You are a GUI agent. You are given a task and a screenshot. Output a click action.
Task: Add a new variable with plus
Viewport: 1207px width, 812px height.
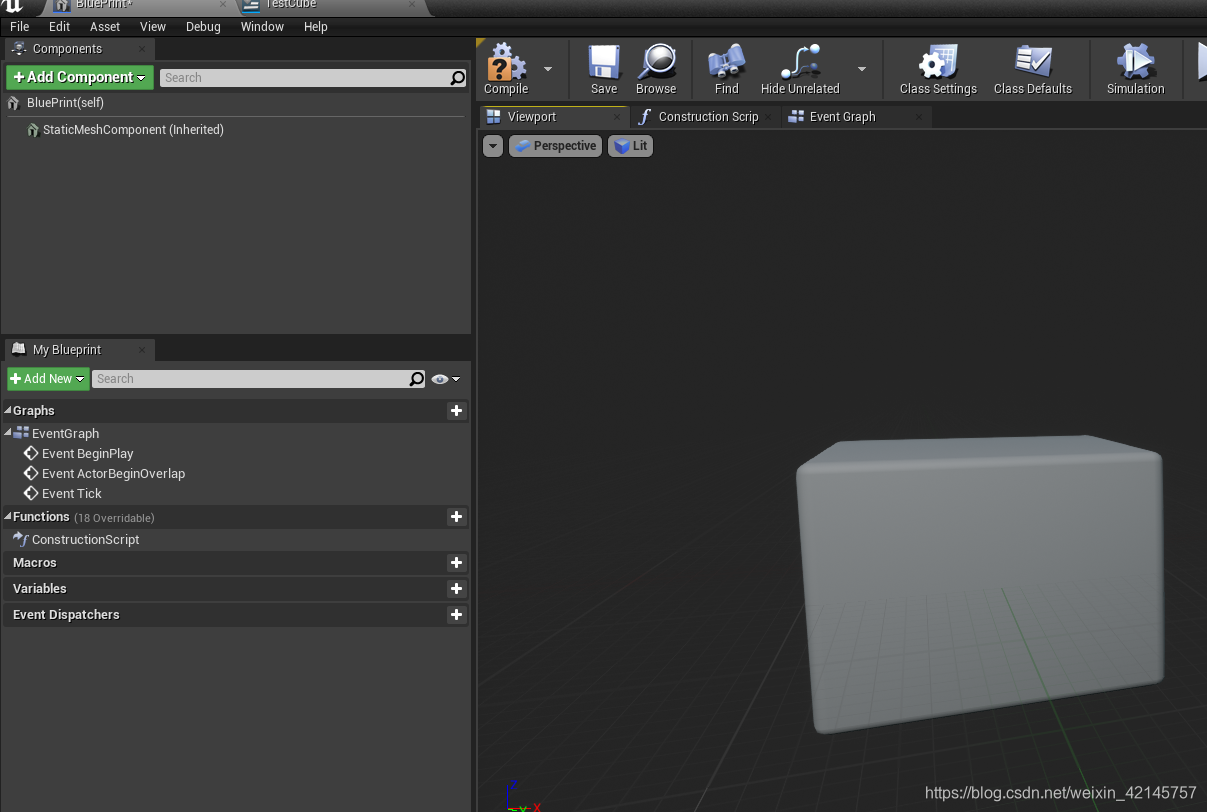click(457, 589)
